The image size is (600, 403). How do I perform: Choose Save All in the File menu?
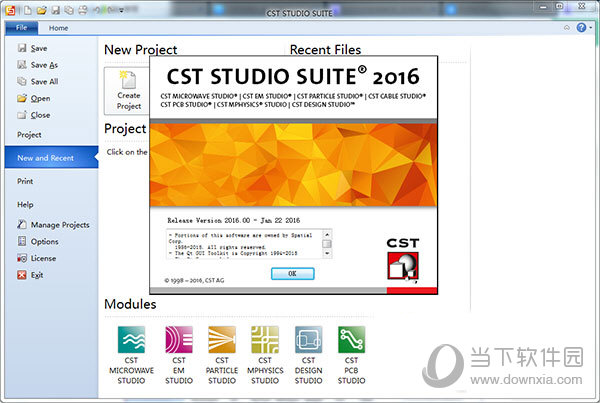[x=38, y=82]
